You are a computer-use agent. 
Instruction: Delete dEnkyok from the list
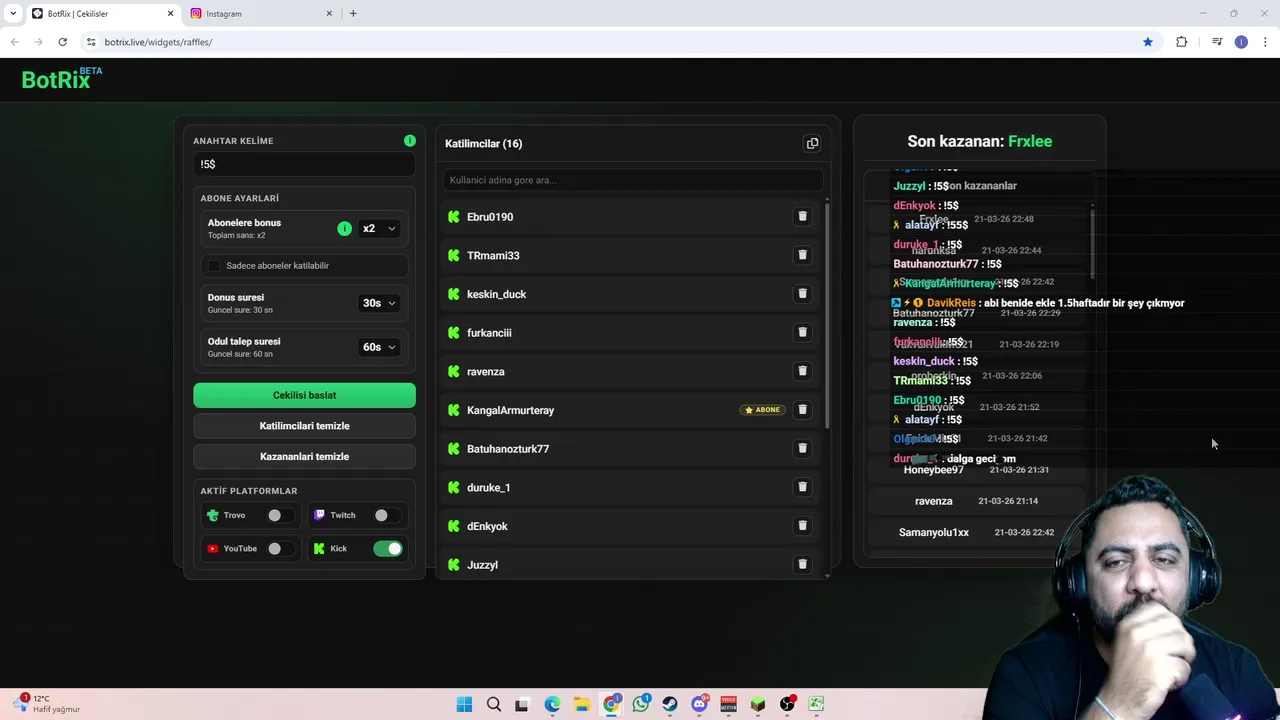[x=802, y=526]
